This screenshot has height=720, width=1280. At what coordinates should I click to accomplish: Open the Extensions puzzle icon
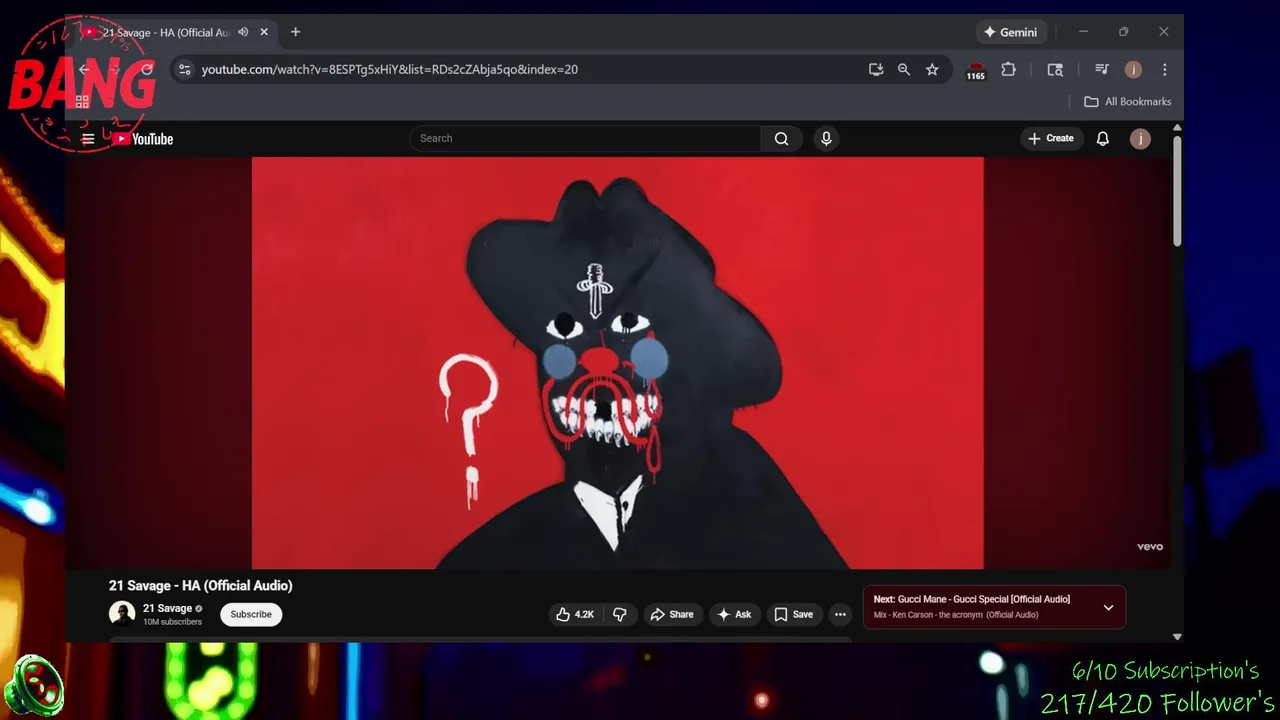point(1008,69)
